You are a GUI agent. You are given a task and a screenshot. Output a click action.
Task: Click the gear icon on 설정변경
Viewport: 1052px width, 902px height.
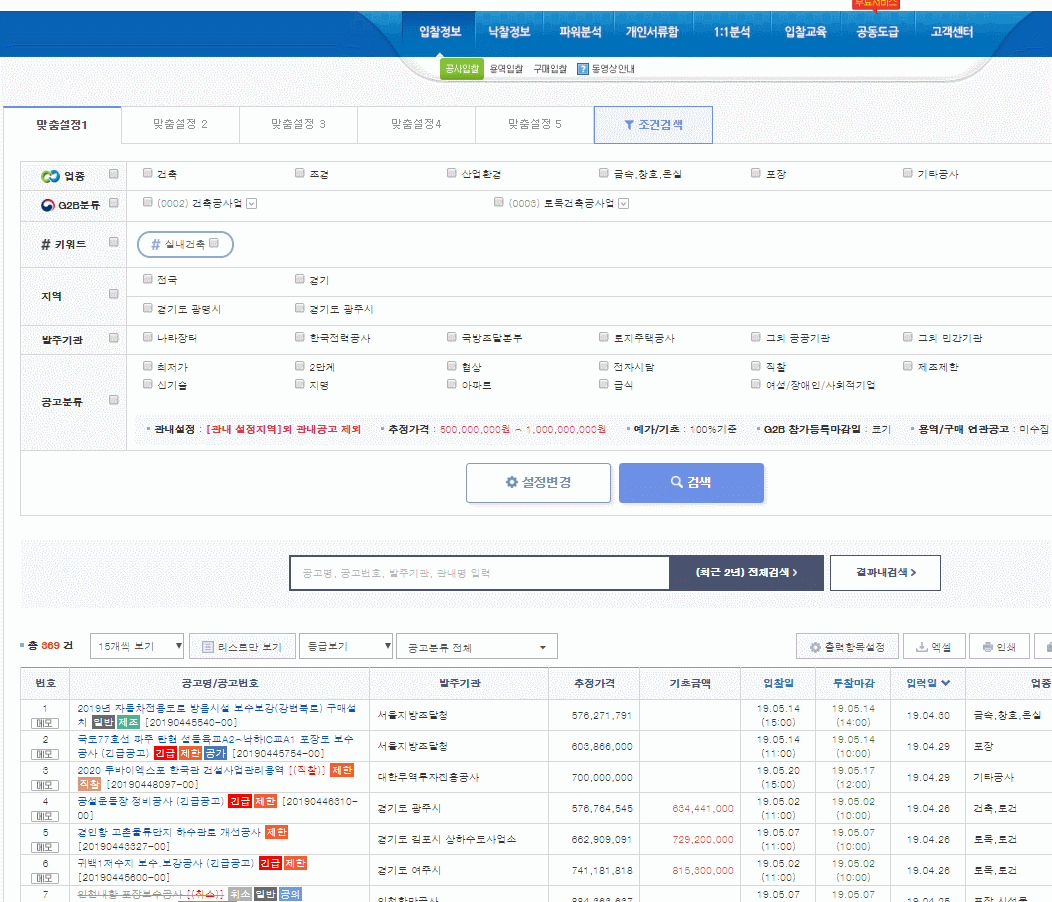[x=512, y=482]
